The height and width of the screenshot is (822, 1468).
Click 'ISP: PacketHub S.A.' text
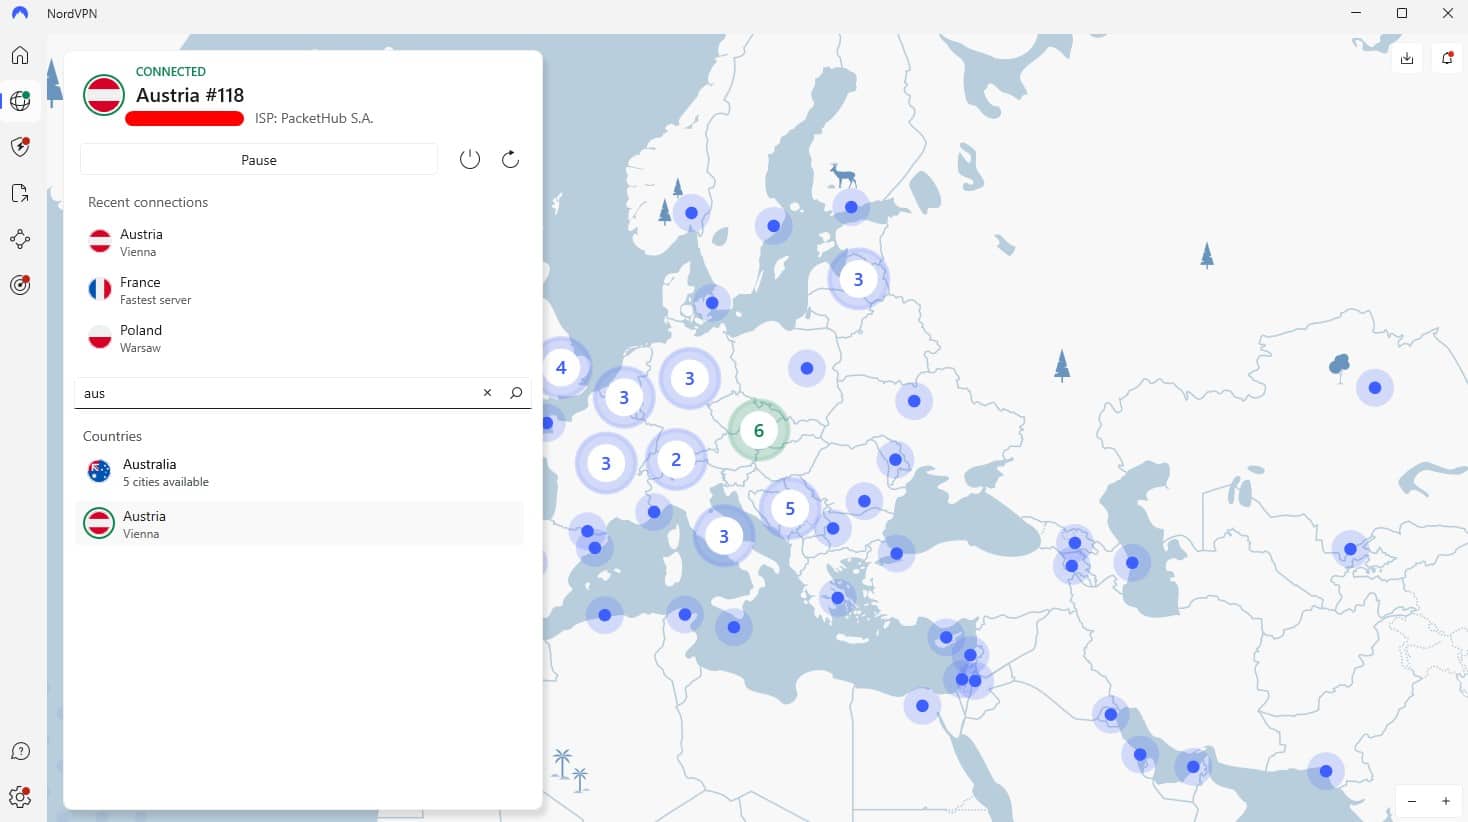314,118
